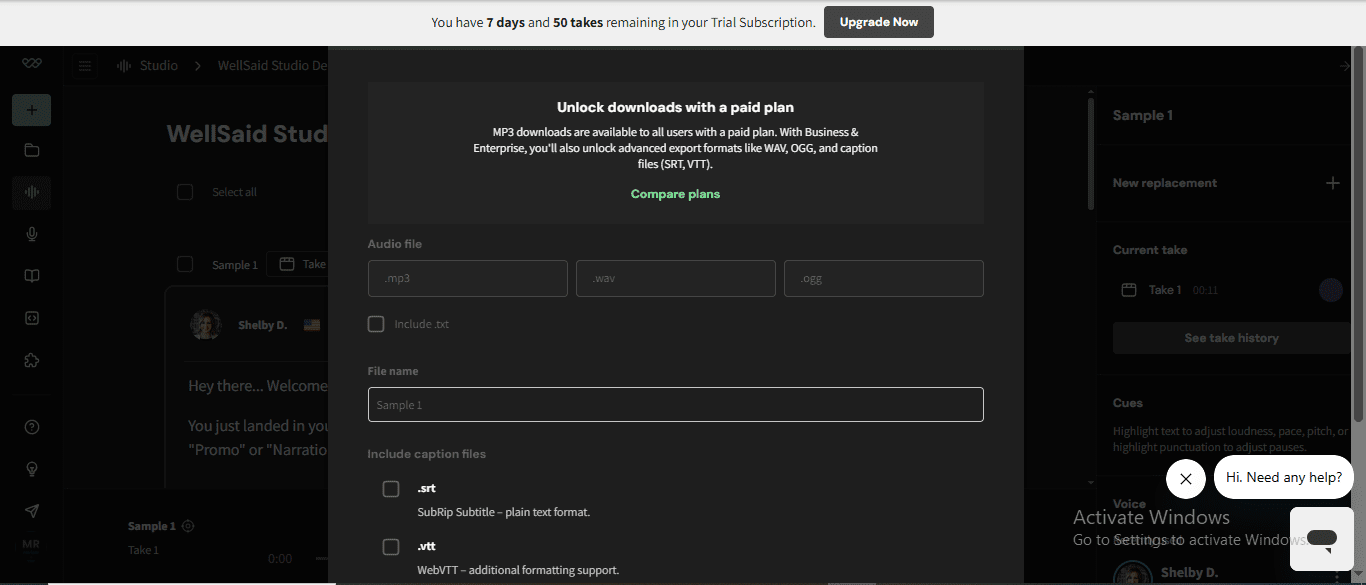
Task: Toggle the Select all checkbox
Action: click(185, 192)
